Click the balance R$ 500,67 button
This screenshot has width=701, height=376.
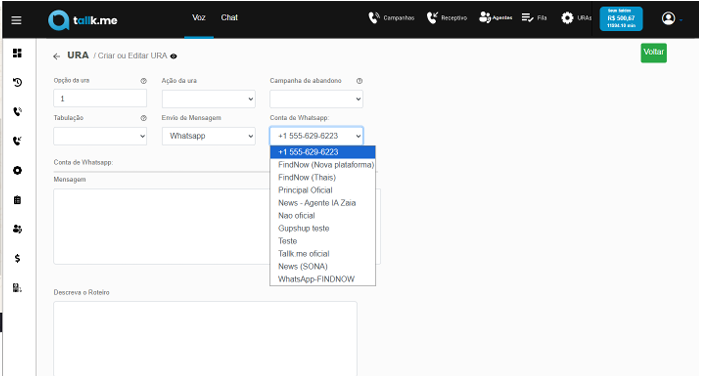pyautogui.click(x=621, y=19)
